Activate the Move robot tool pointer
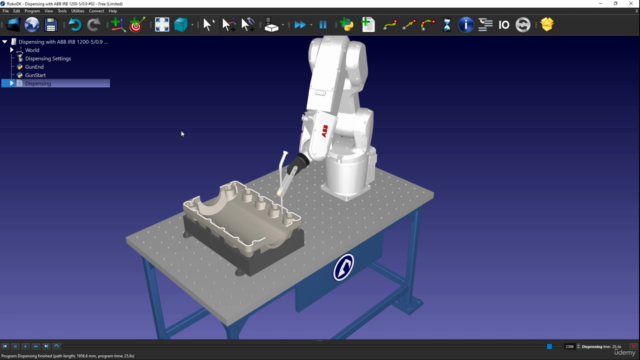This screenshot has width=640, height=360. pyautogui.click(x=248, y=25)
